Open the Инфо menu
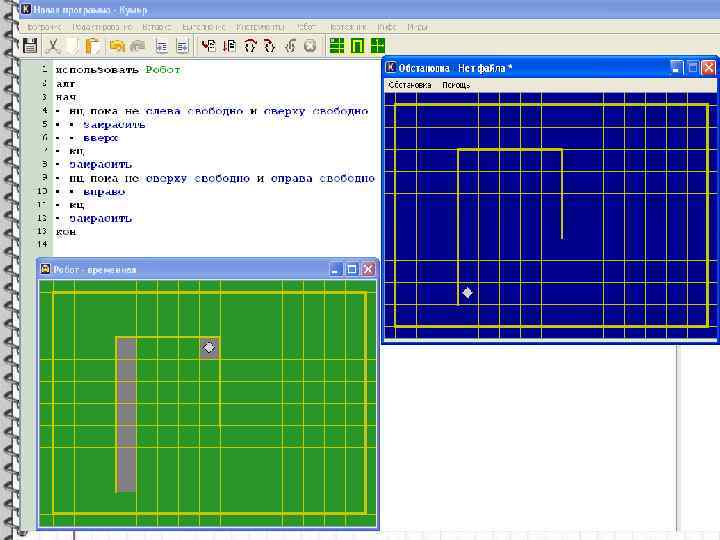720x540 pixels. pos(387,27)
